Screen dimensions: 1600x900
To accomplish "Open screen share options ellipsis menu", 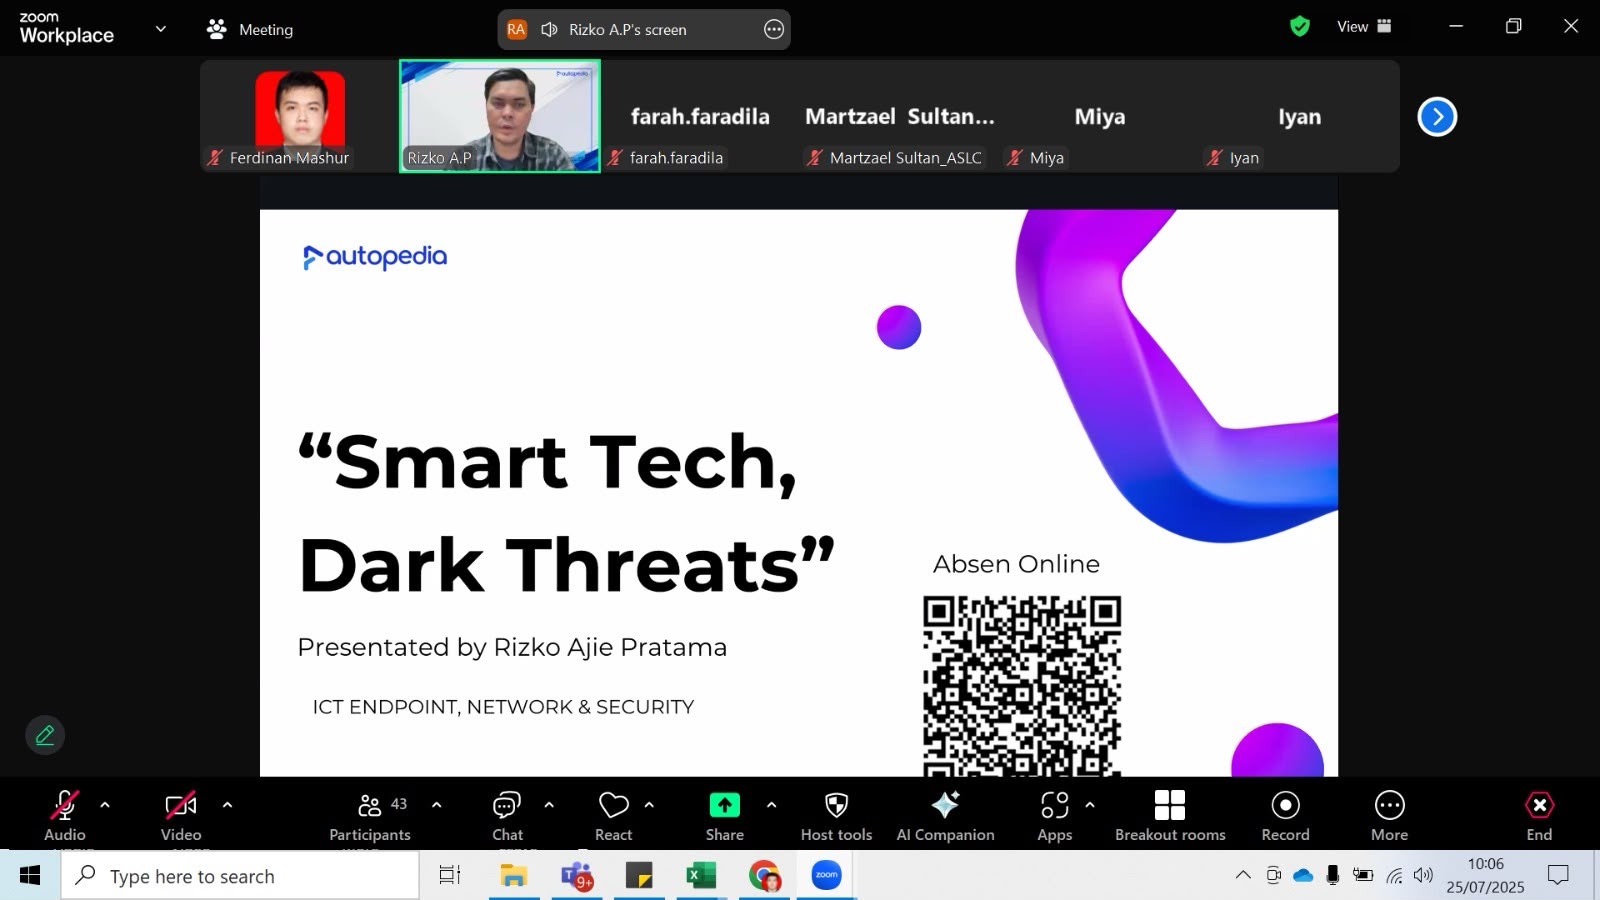I will [x=774, y=29].
